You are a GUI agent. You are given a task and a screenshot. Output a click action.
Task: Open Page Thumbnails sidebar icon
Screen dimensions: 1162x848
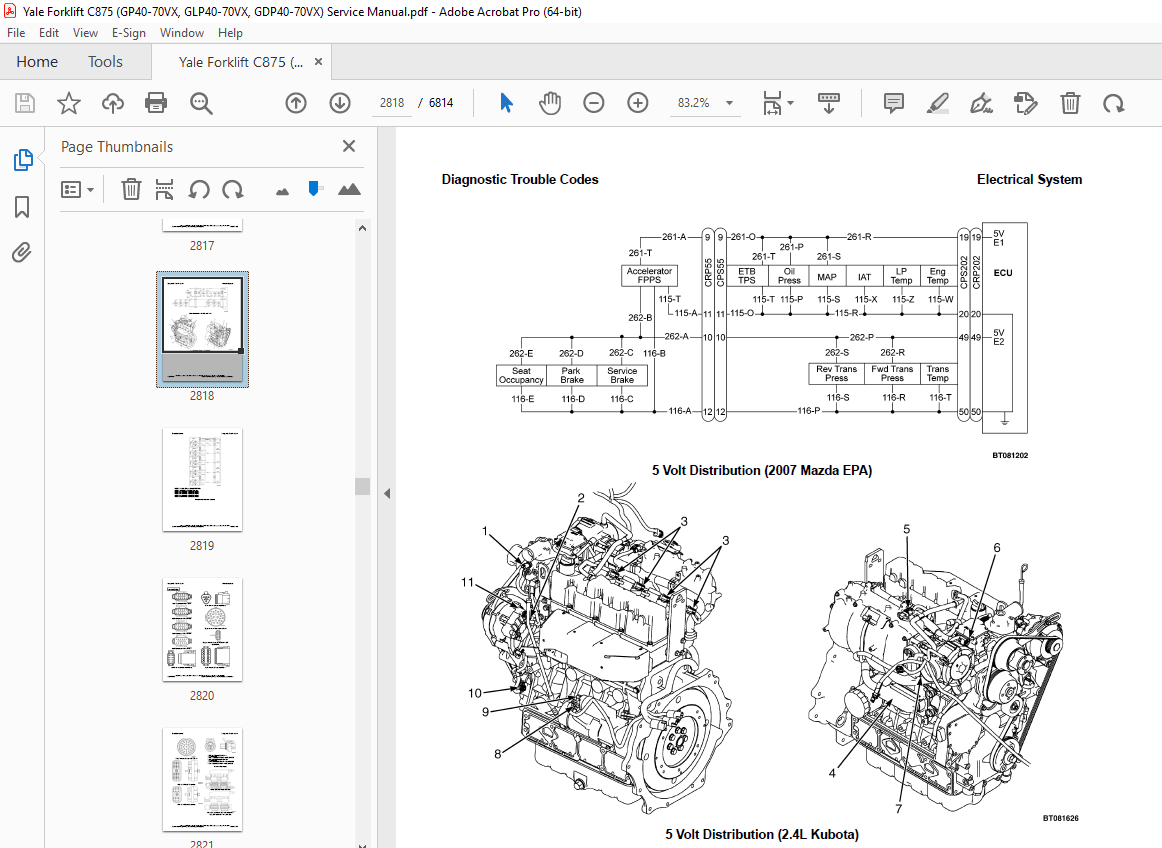pos(23,159)
